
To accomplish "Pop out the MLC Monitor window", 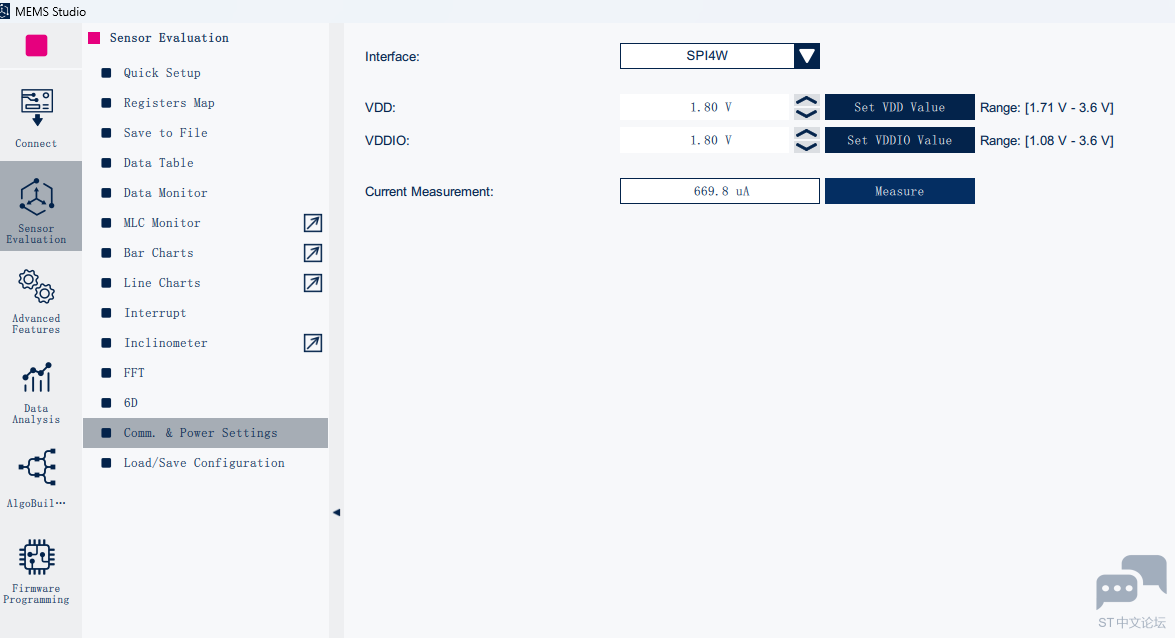I will tap(312, 223).
